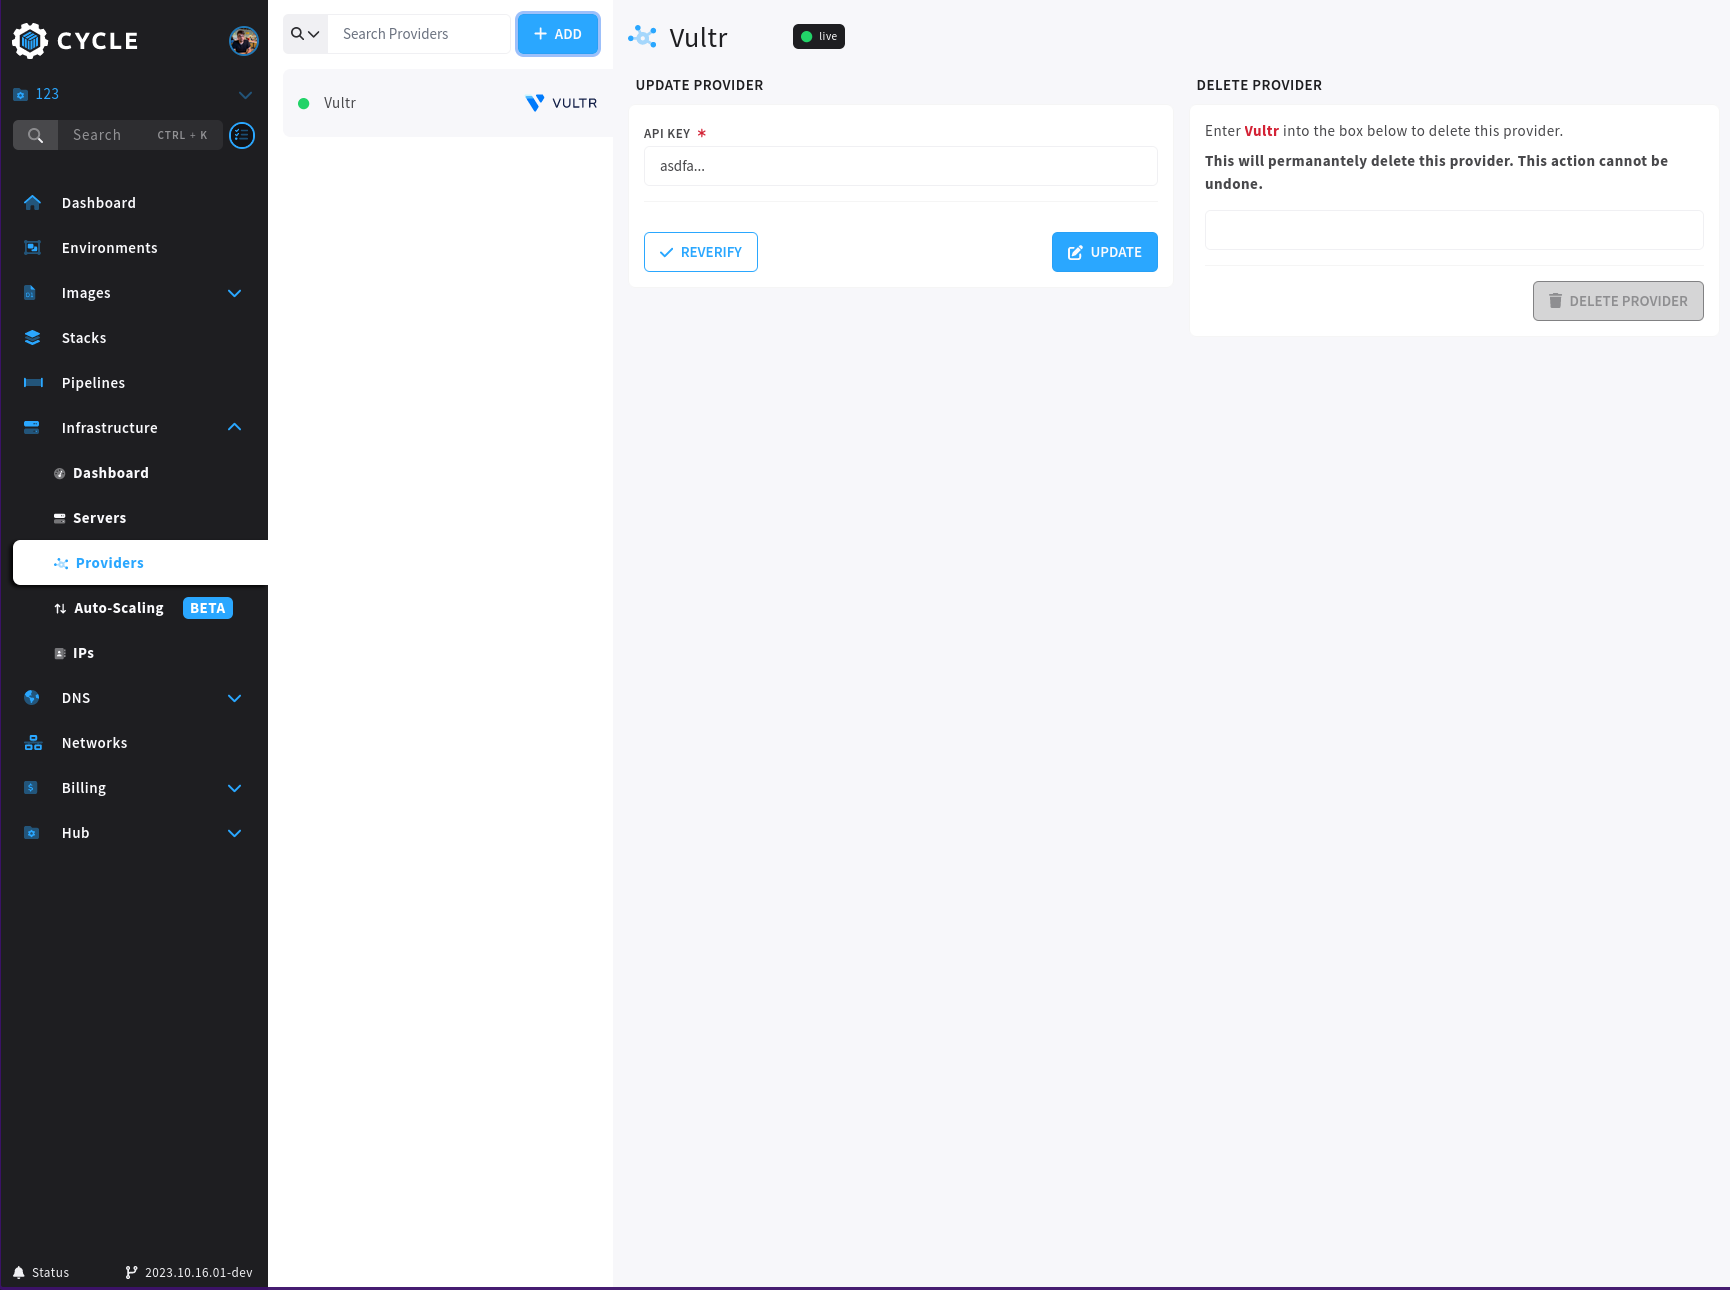Click the IPs icon
This screenshot has width=1730, height=1290.
pyautogui.click(x=60, y=654)
